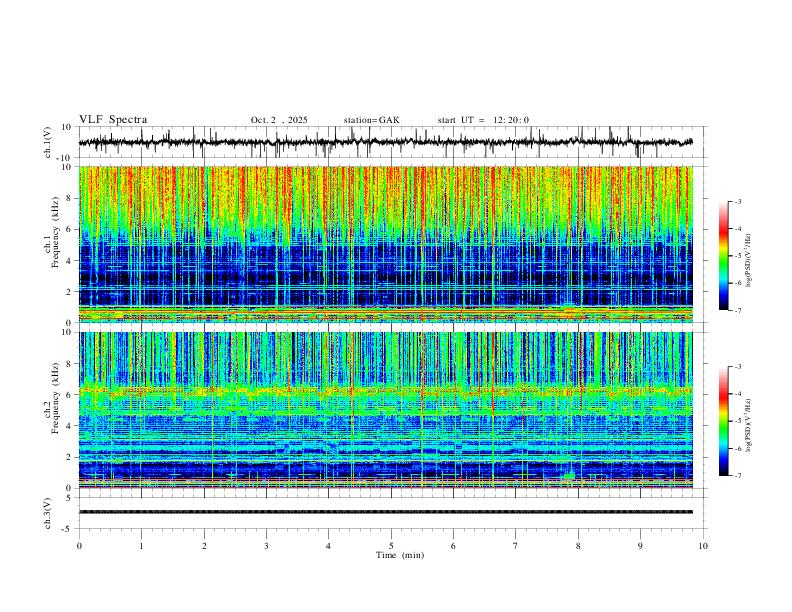Click the "-3" tick of lower color bar
792x612 pixels.
click(x=738, y=367)
